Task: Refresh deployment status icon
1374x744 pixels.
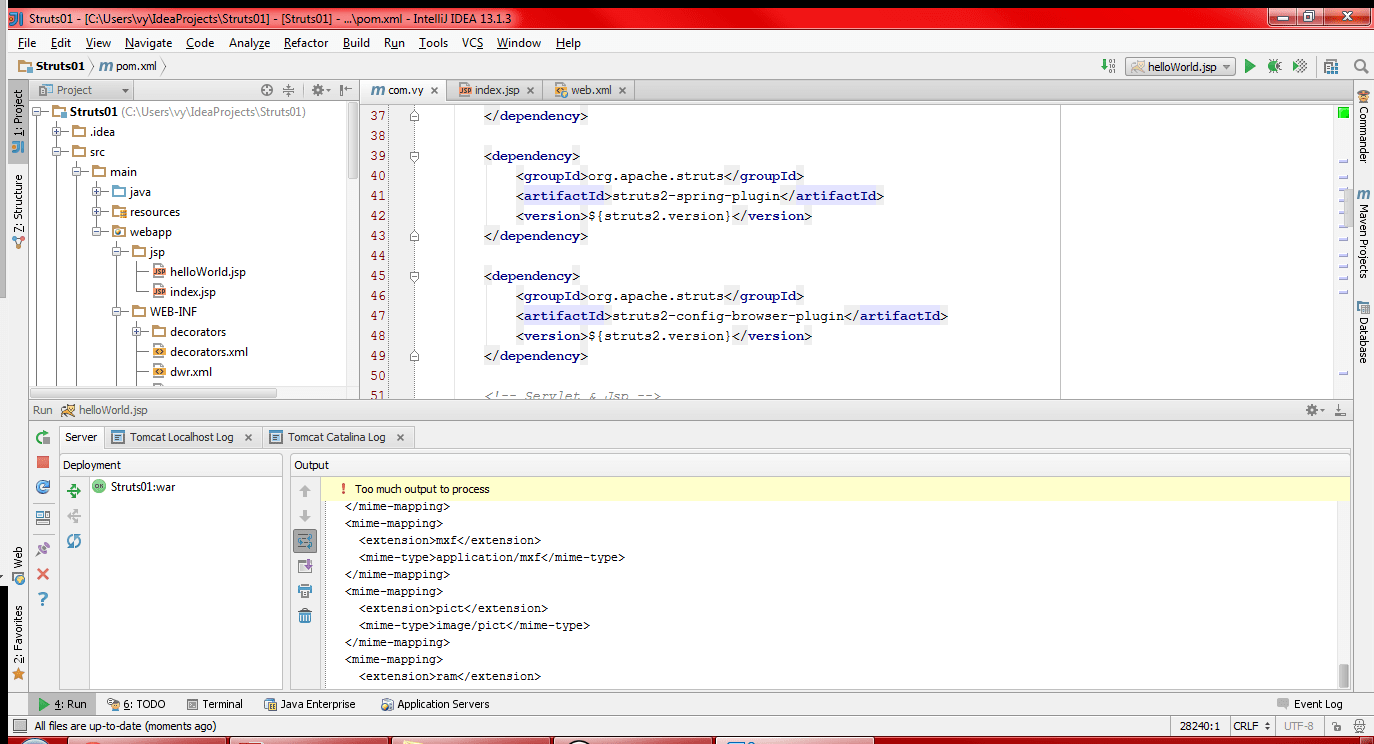Action: [74, 541]
